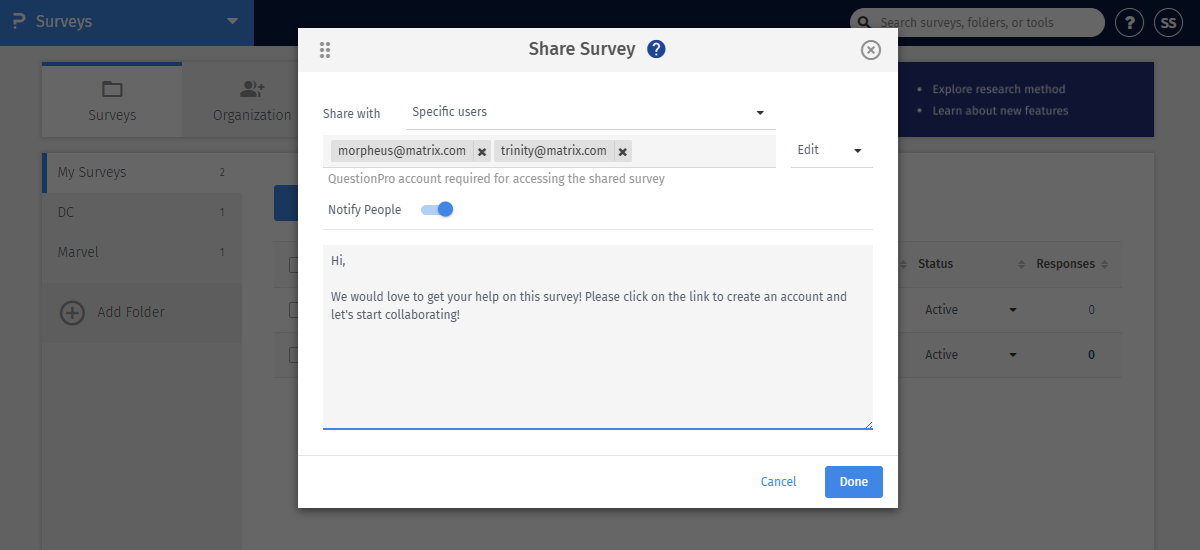This screenshot has height=550, width=1200.
Task: Click the Cancel link
Action: tap(778, 482)
